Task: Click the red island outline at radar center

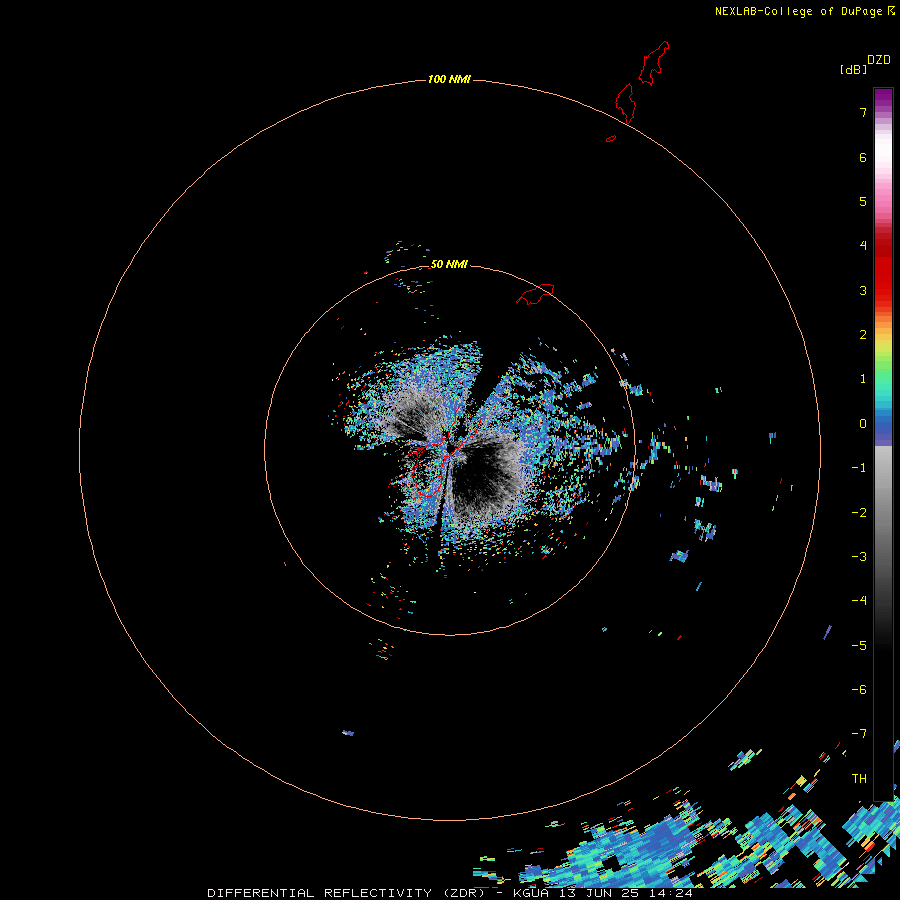Action: click(446, 451)
